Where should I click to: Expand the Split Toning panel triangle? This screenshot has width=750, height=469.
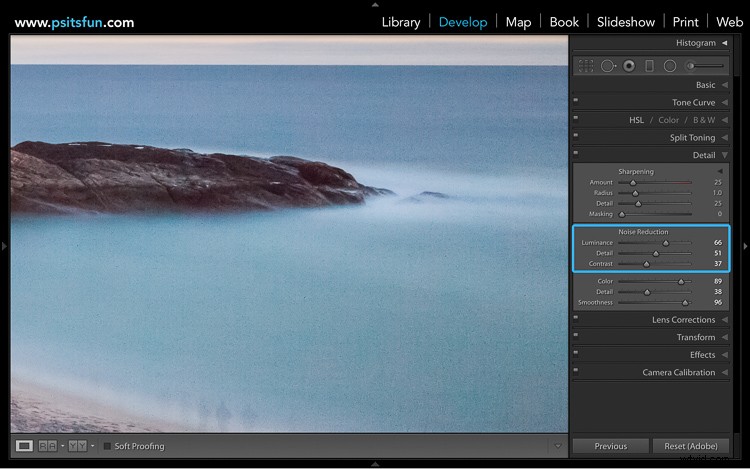(x=725, y=138)
